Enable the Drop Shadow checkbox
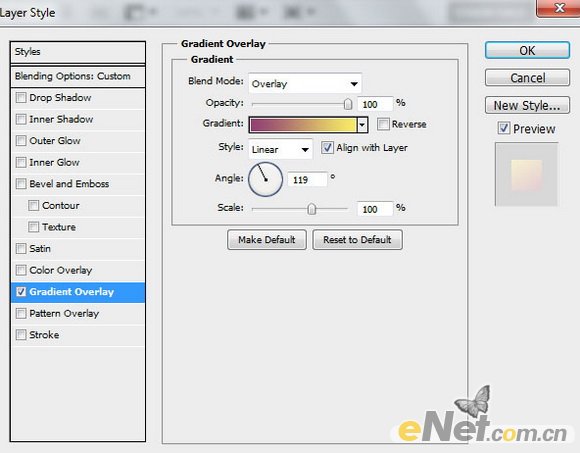 point(21,98)
